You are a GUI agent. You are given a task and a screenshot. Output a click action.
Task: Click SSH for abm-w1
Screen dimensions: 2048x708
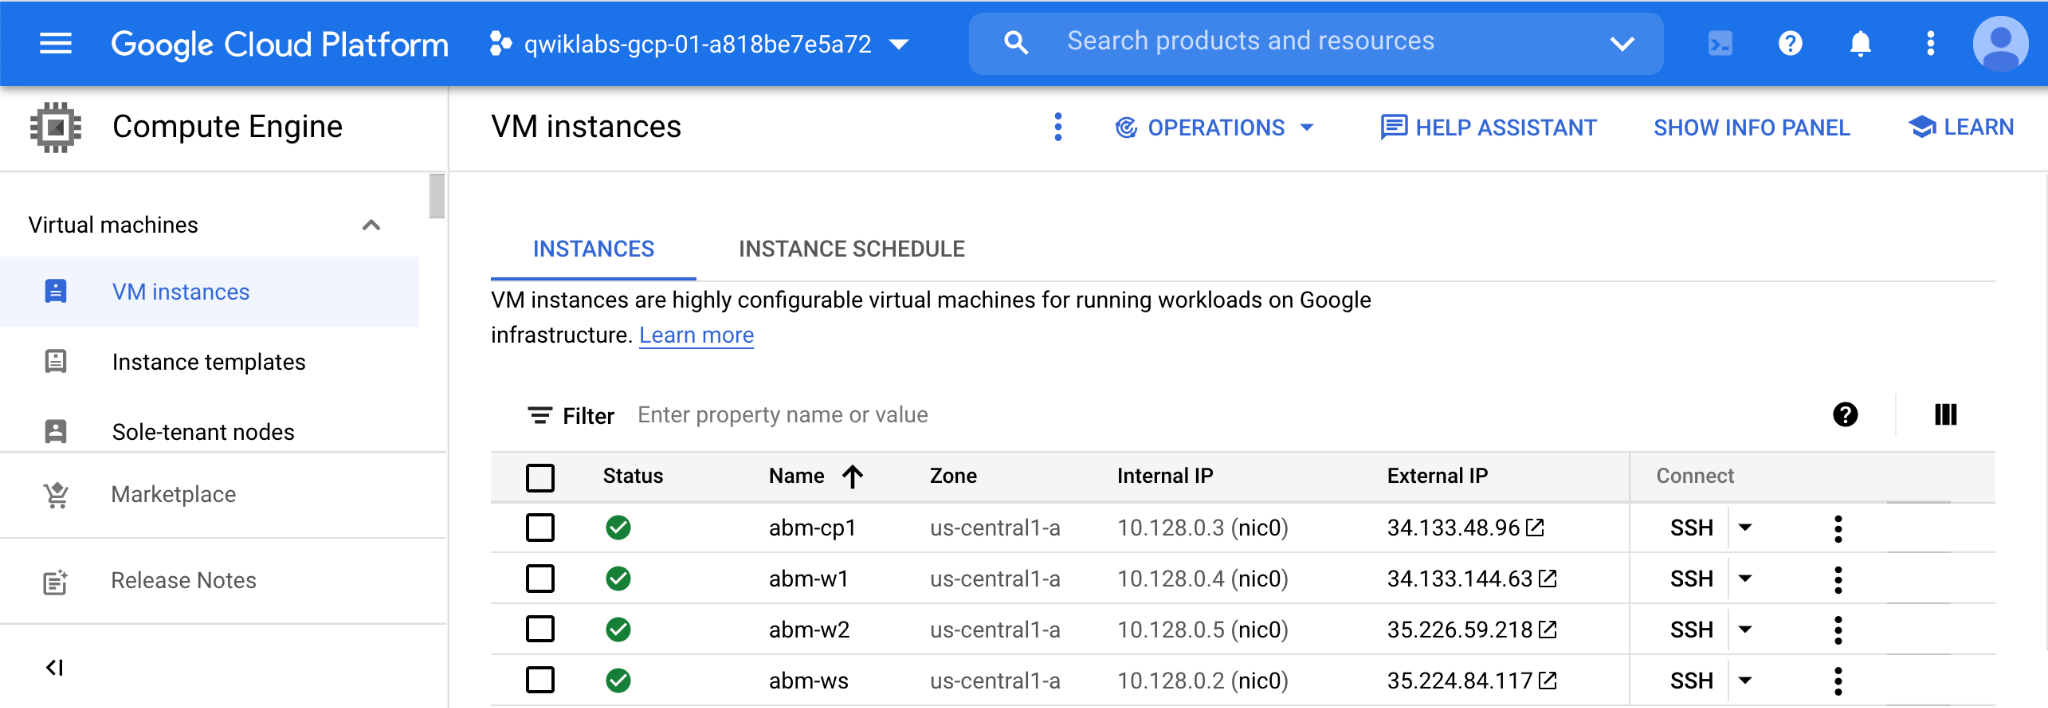pyautogui.click(x=1691, y=579)
